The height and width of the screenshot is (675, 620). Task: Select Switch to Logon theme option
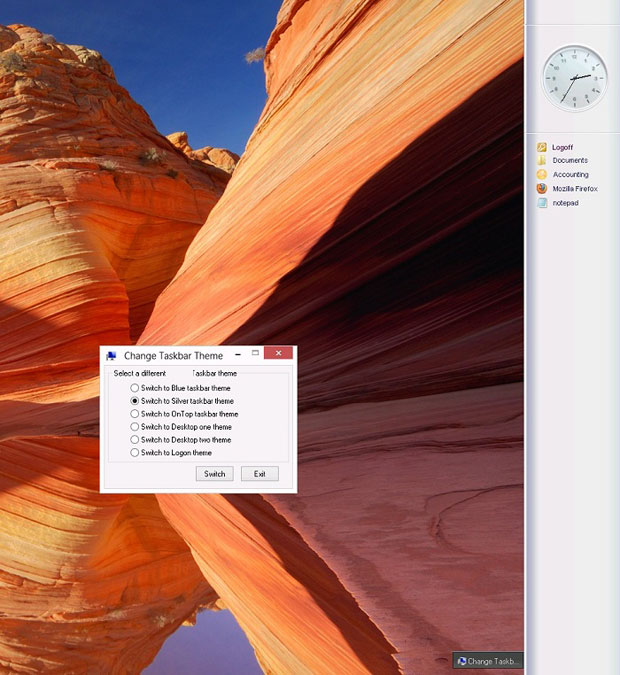coord(171,452)
